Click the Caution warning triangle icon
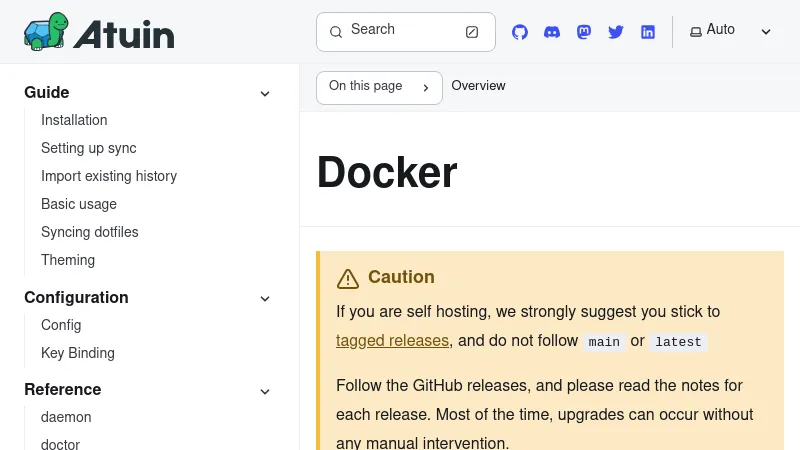Viewport: 800px width, 450px height. (347, 279)
